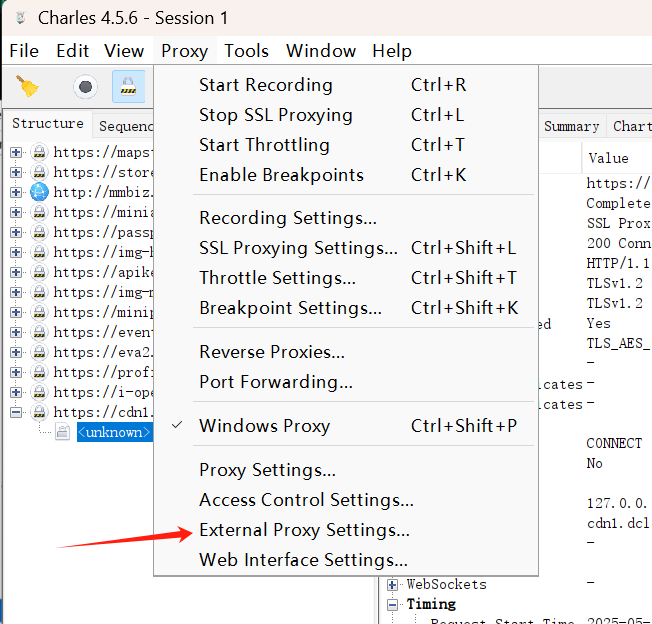Collapse the https://cdn1 tree node
This screenshot has width=652, height=624.
(x=16, y=412)
